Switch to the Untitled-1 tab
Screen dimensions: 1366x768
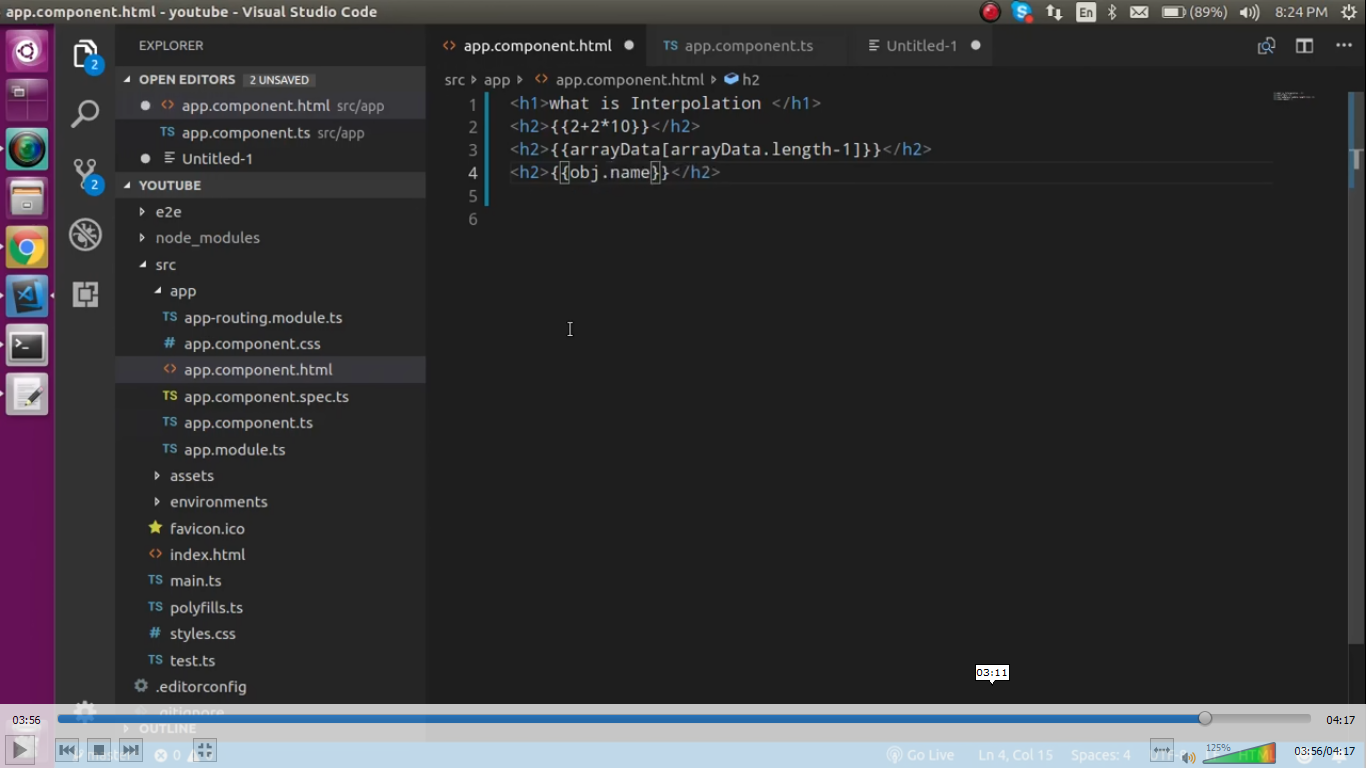coord(922,46)
